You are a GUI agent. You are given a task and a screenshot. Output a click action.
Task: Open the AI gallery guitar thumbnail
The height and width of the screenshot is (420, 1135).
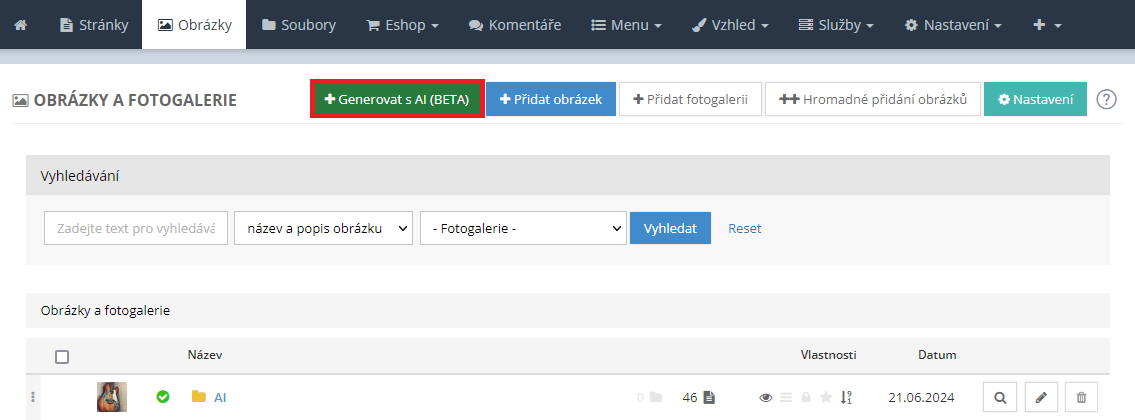[x=112, y=397]
